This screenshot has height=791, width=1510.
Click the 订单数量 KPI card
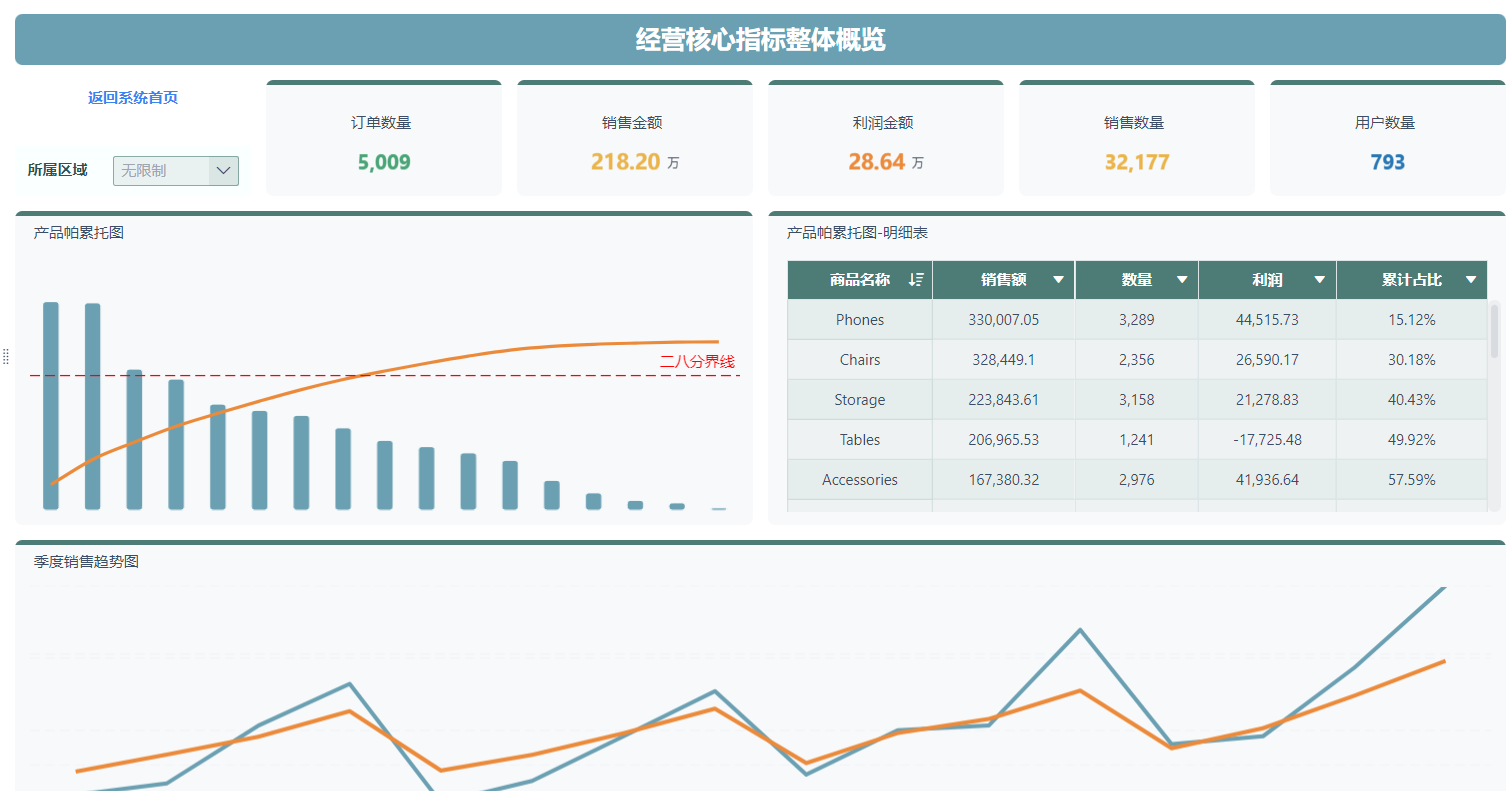(384, 138)
